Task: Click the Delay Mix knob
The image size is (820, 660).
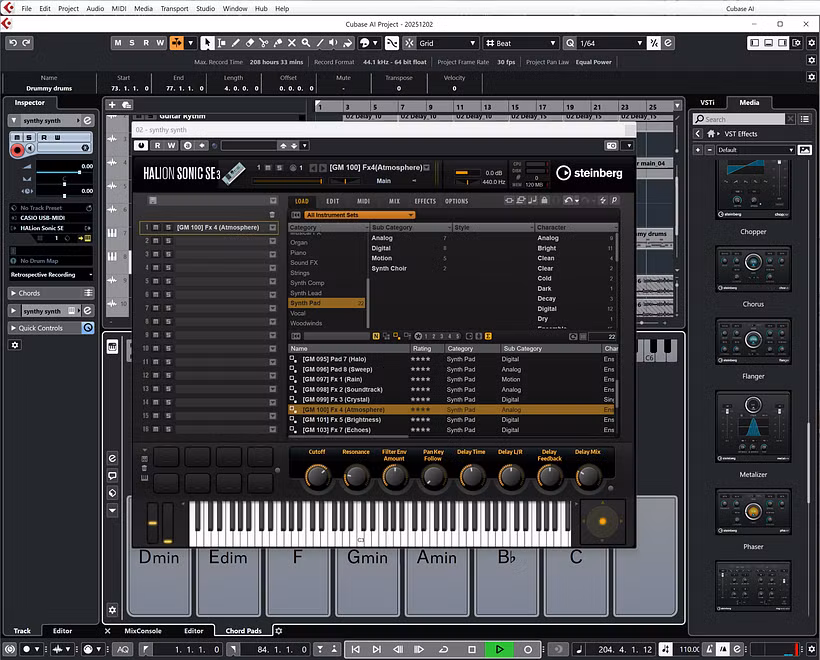Action: click(588, 476)
